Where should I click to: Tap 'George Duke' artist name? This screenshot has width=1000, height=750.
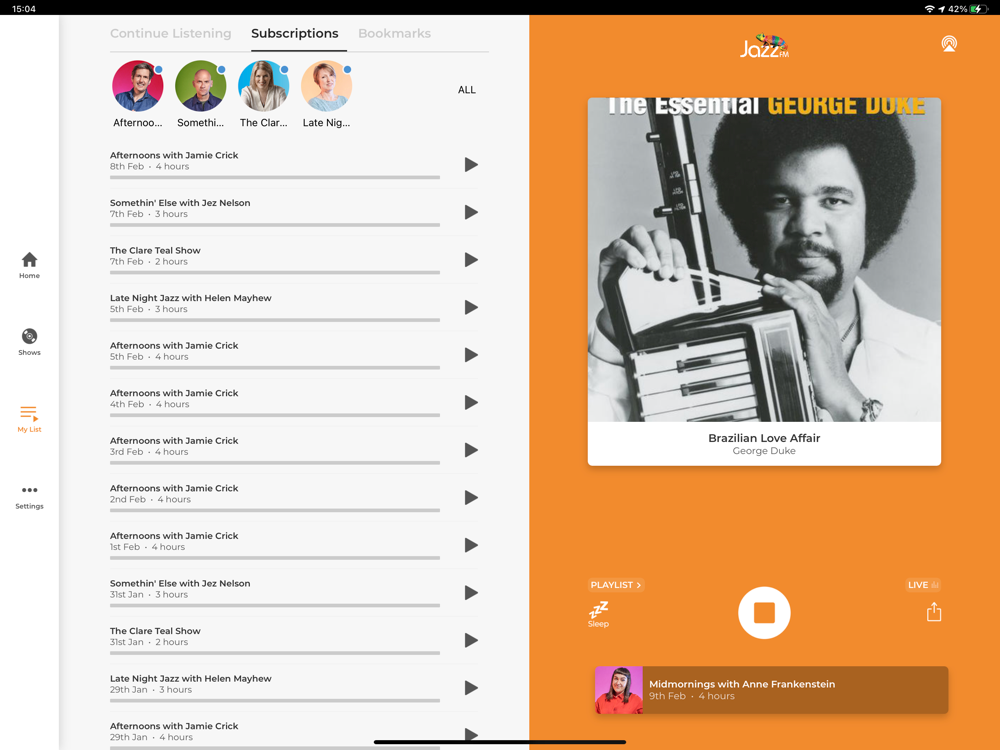(x=764, y=451)
